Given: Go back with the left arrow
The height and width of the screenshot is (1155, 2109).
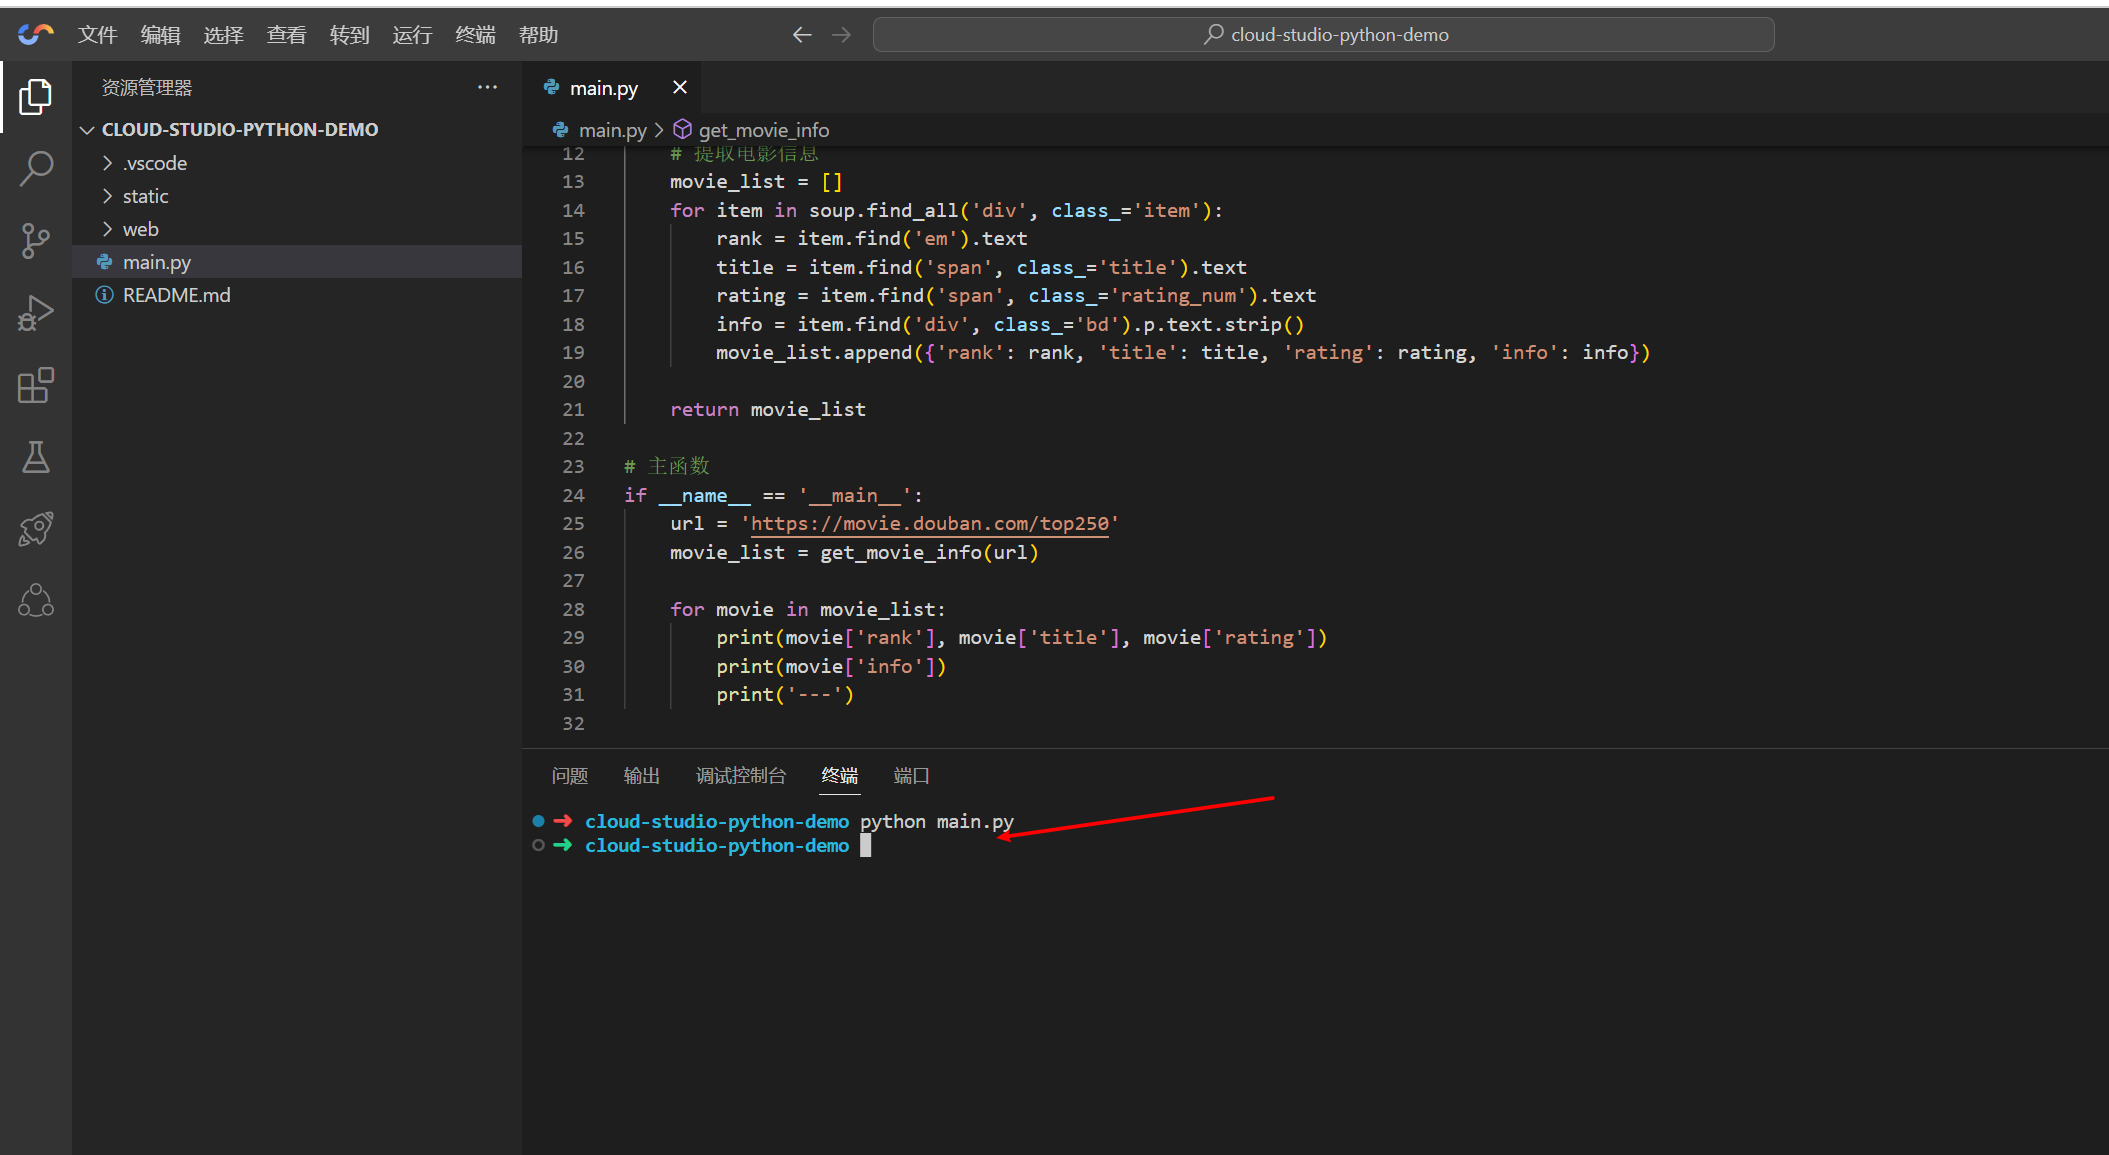Looking at the screenshot, I should point(802,35).
